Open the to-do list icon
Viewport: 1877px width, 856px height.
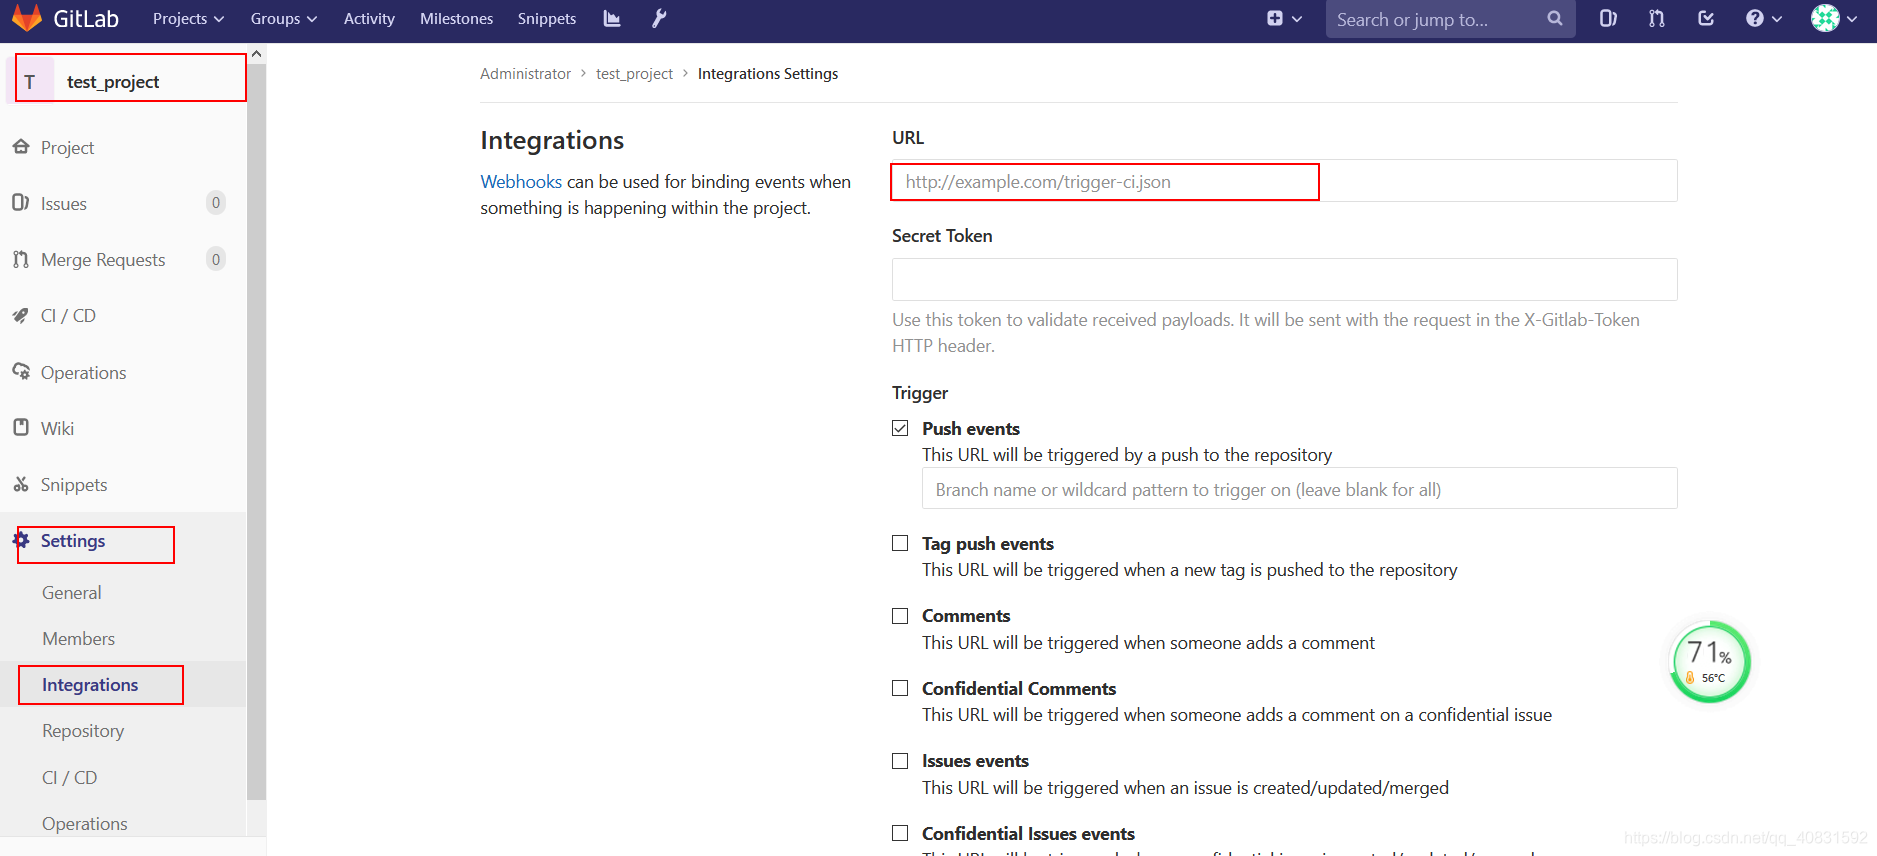1706,18
